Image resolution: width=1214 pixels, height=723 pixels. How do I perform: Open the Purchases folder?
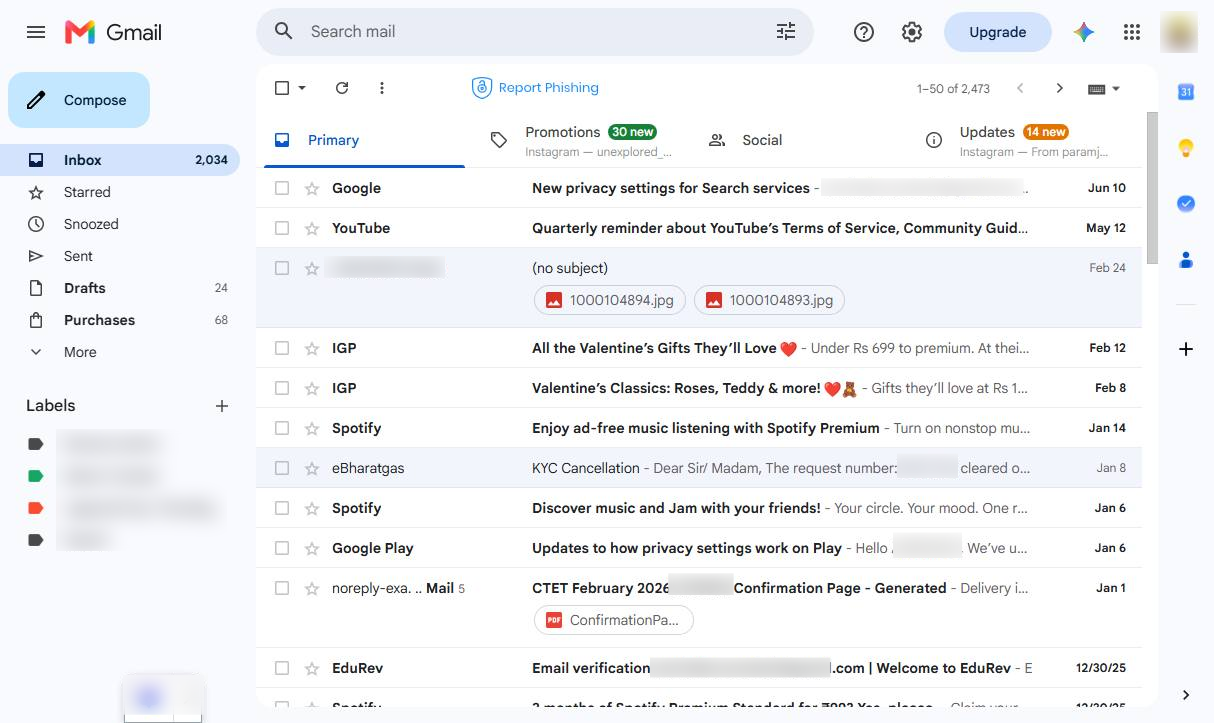120,320
